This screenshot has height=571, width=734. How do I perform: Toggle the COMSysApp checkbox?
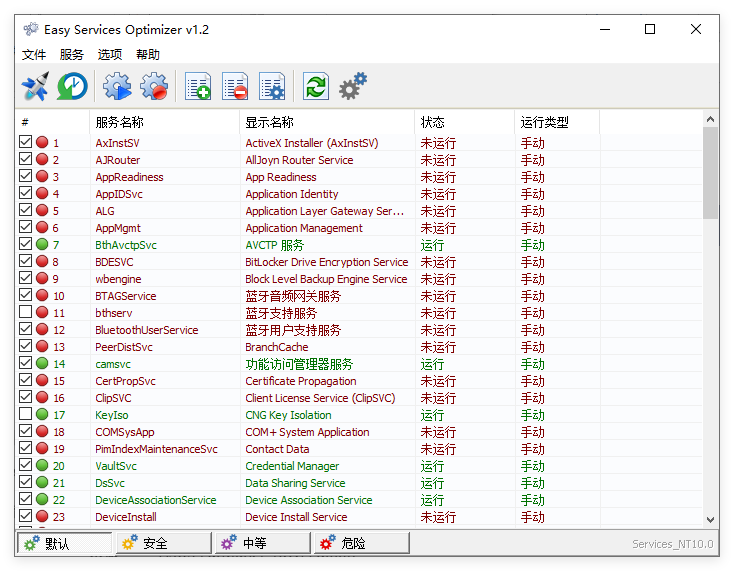26,431
